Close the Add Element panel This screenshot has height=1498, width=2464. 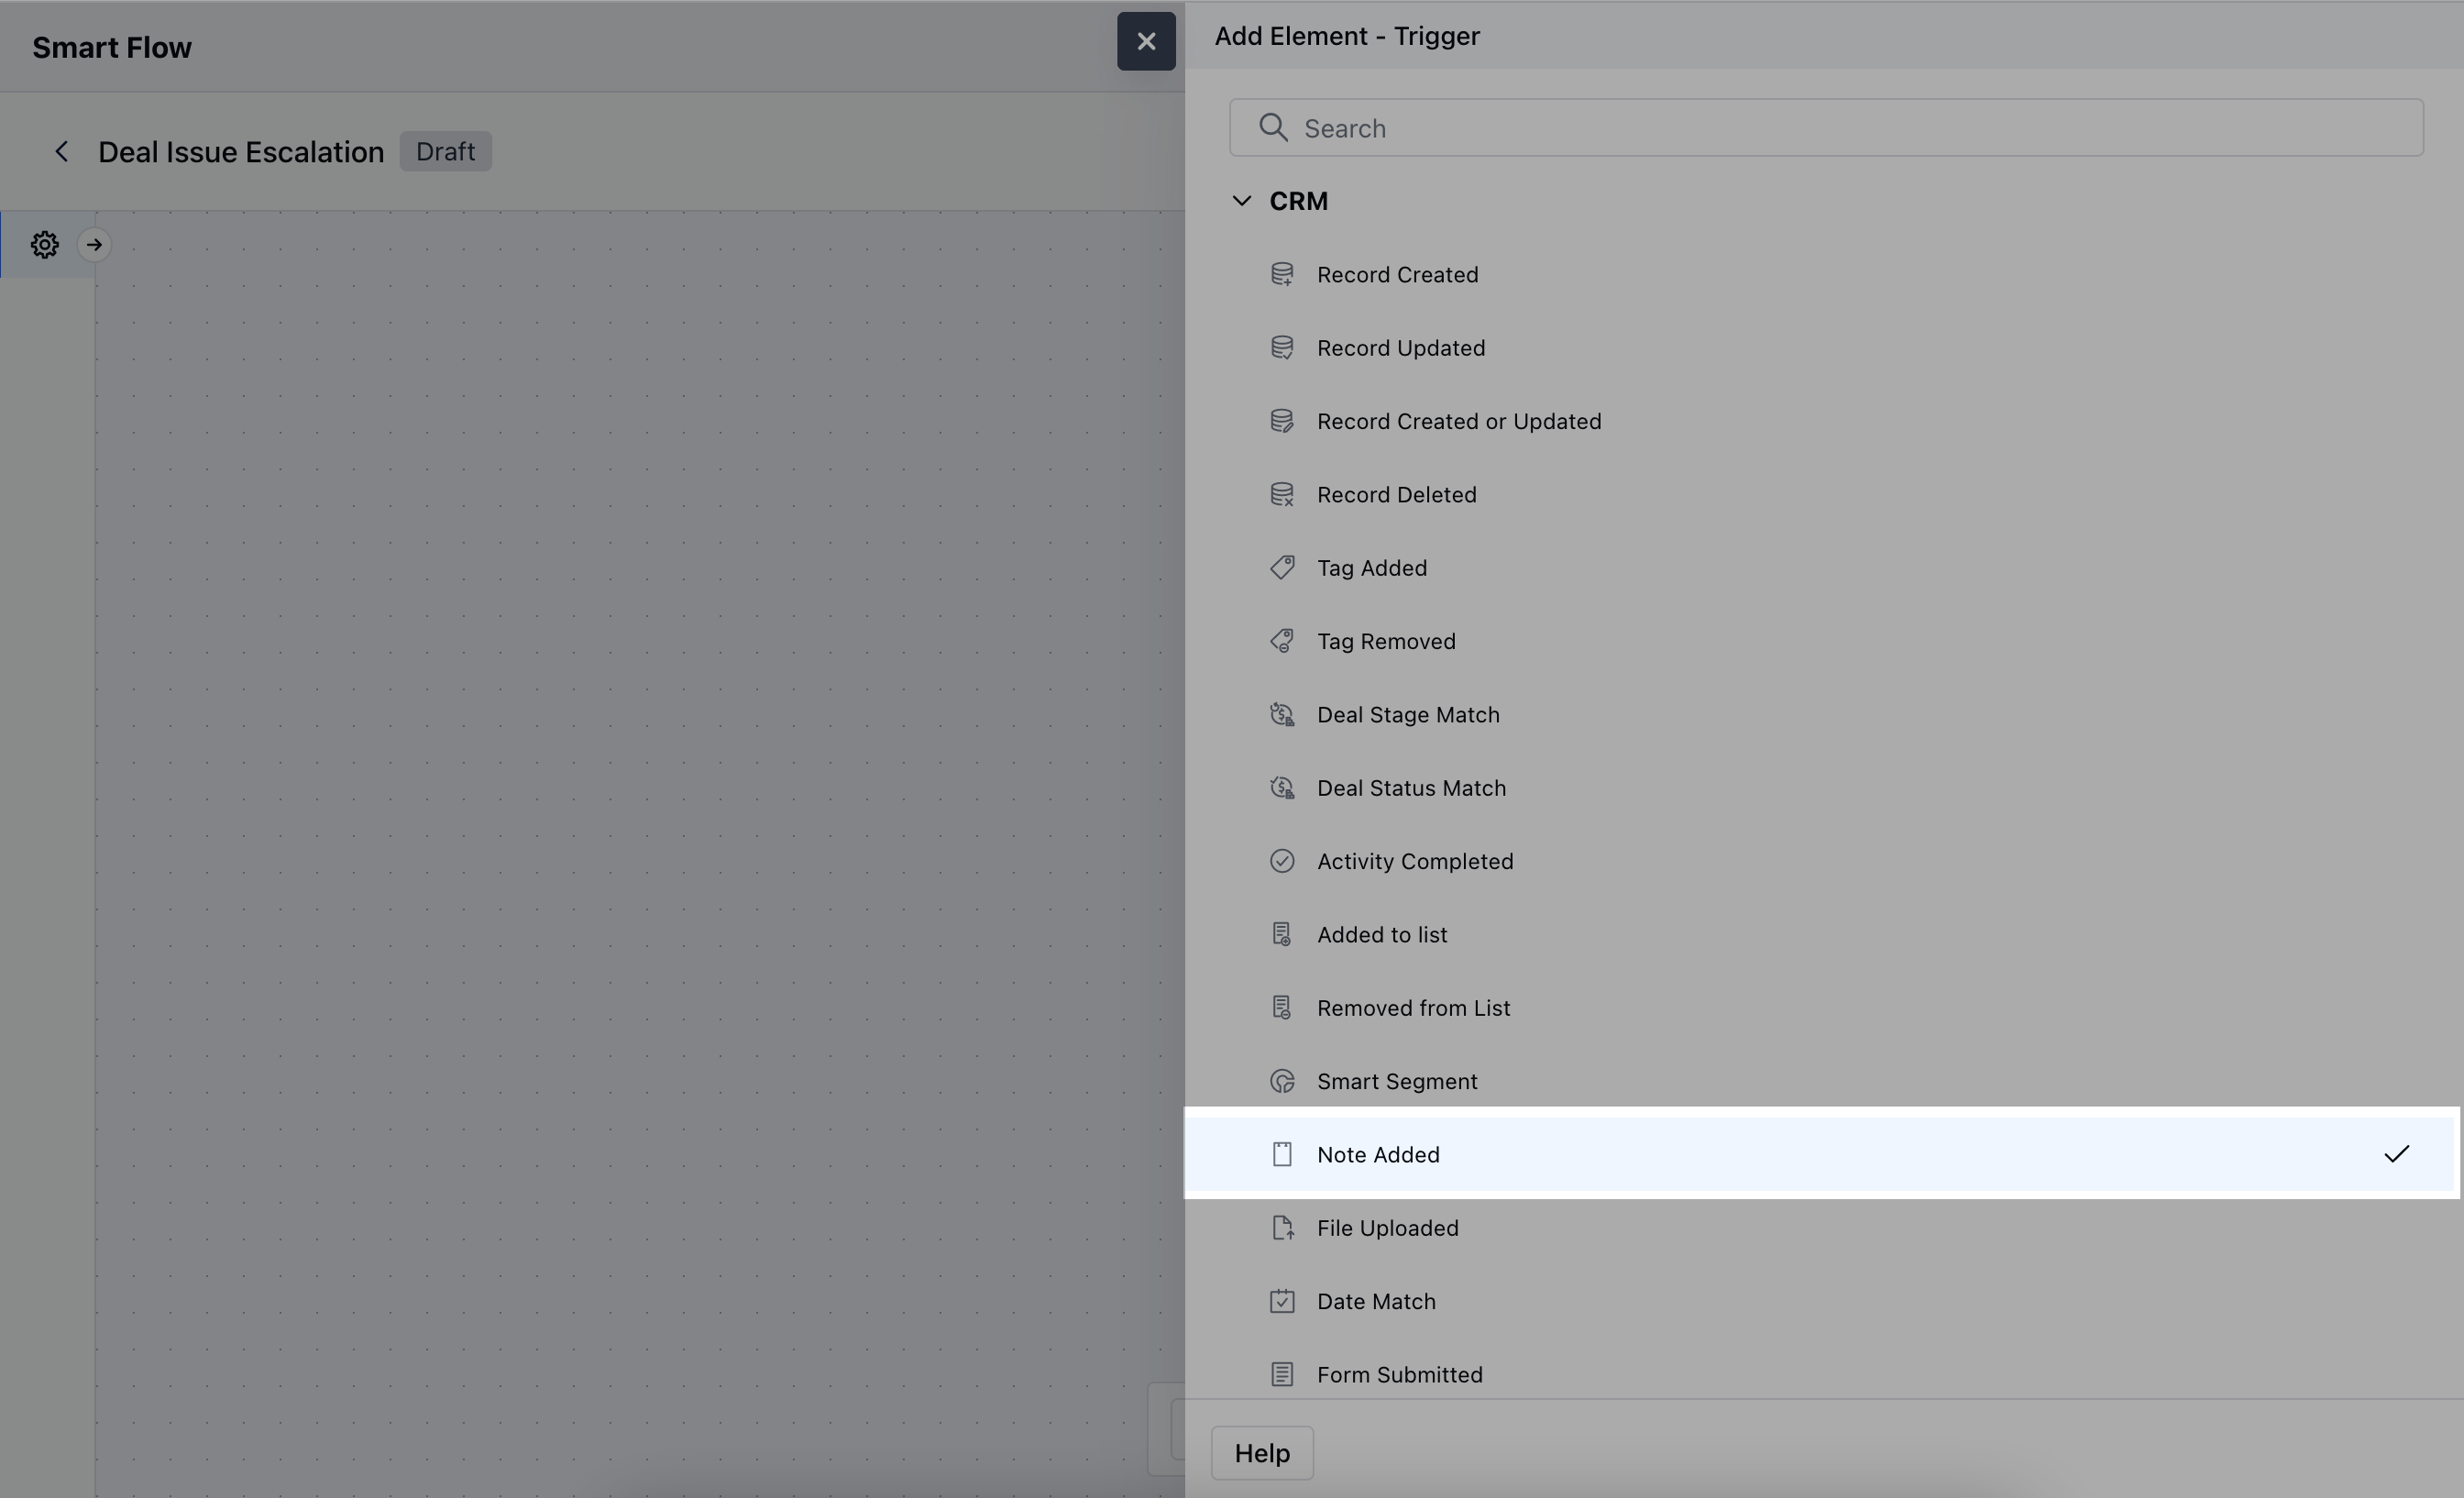1146,42
